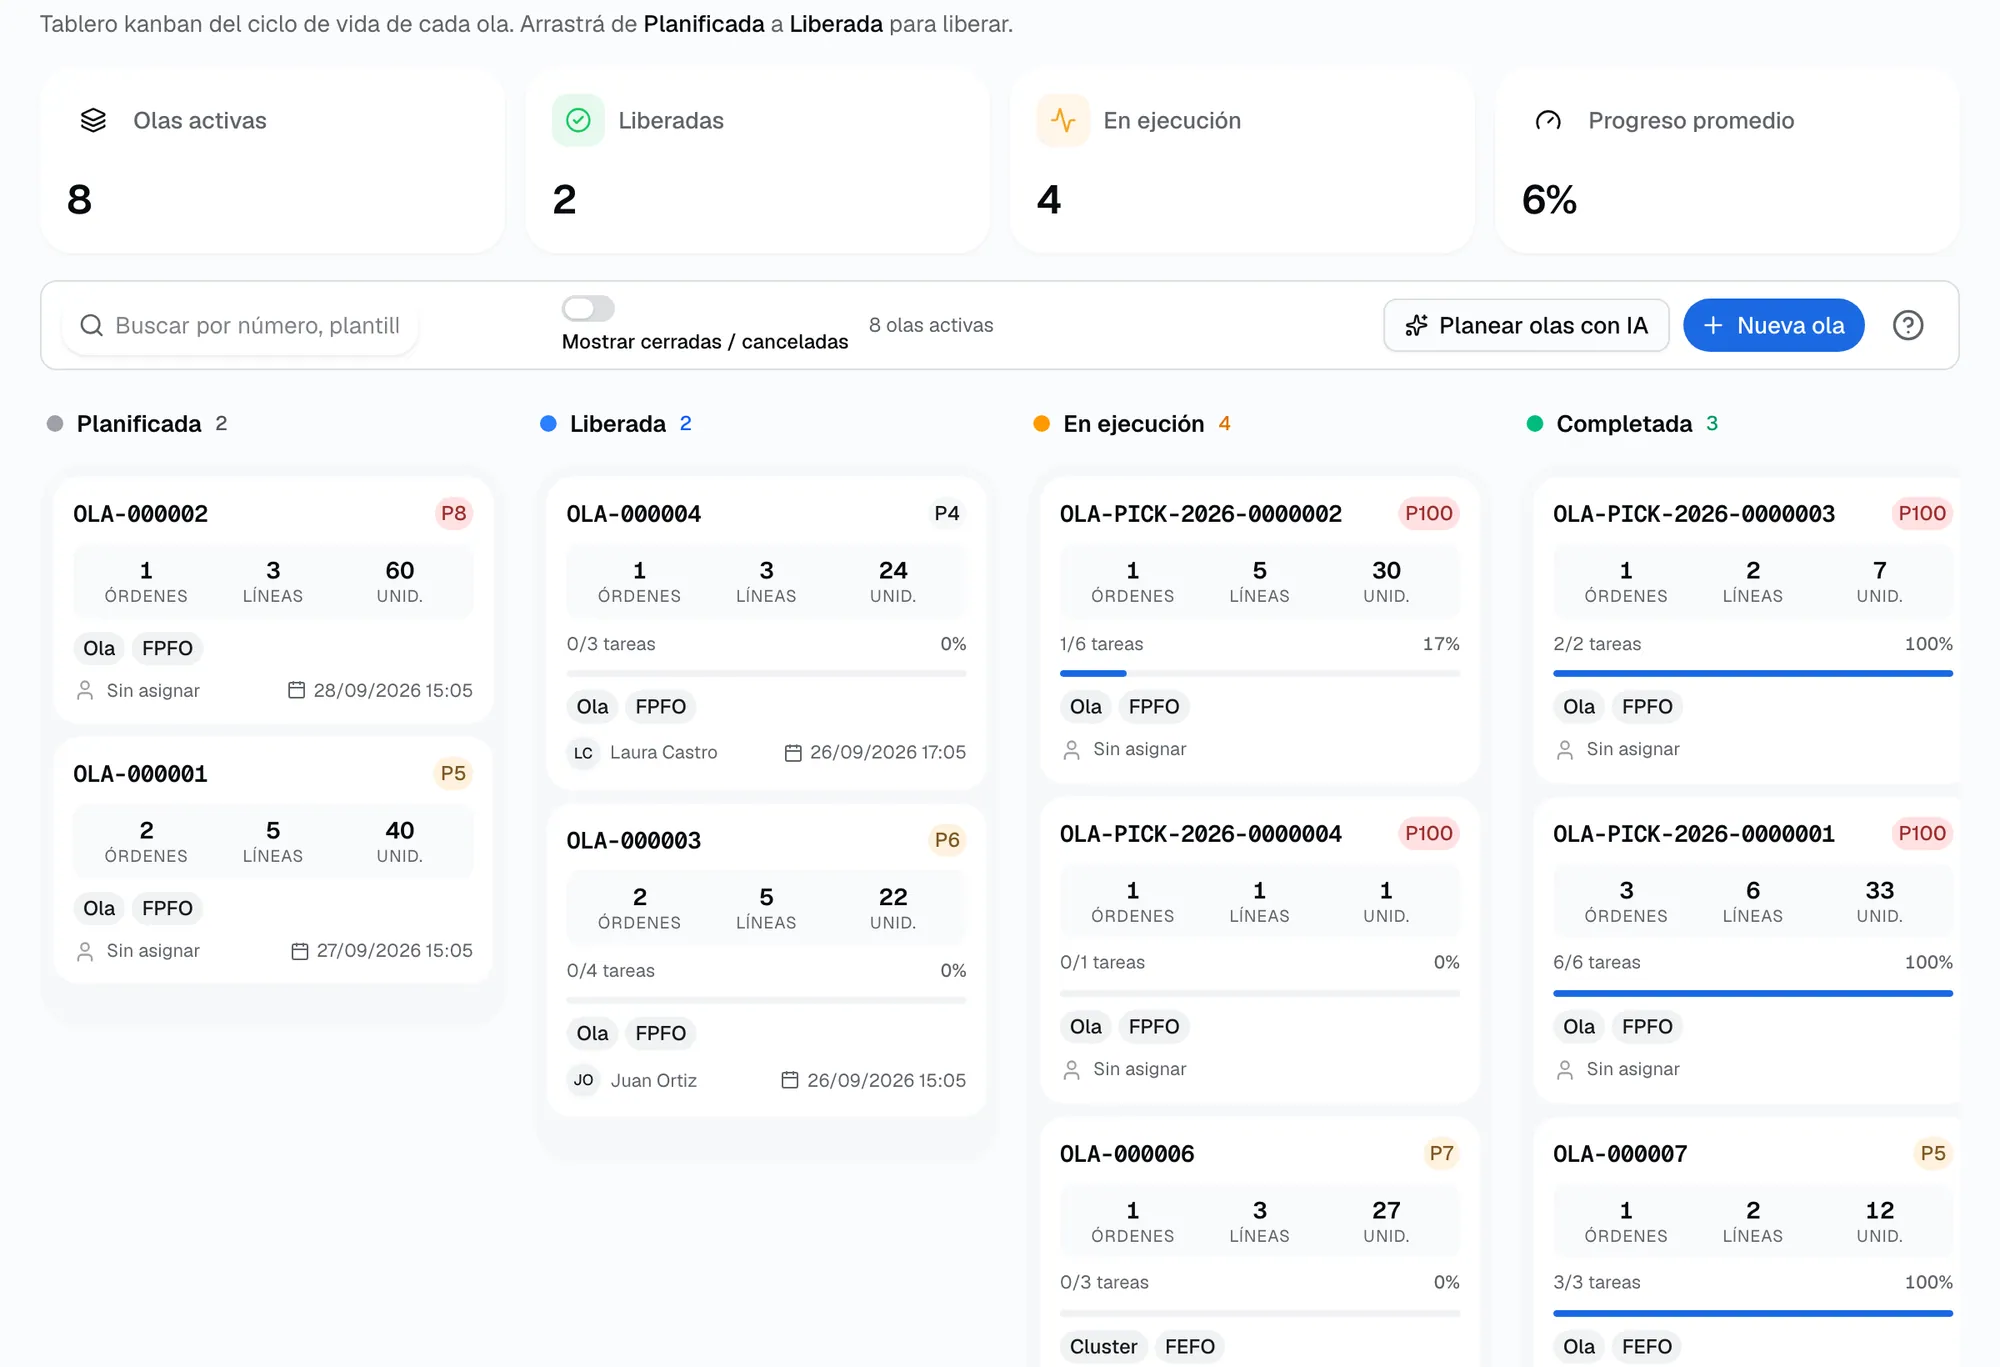Open wave card OLA-000002
2000x1367 pixels.
(x=273, y=600)
